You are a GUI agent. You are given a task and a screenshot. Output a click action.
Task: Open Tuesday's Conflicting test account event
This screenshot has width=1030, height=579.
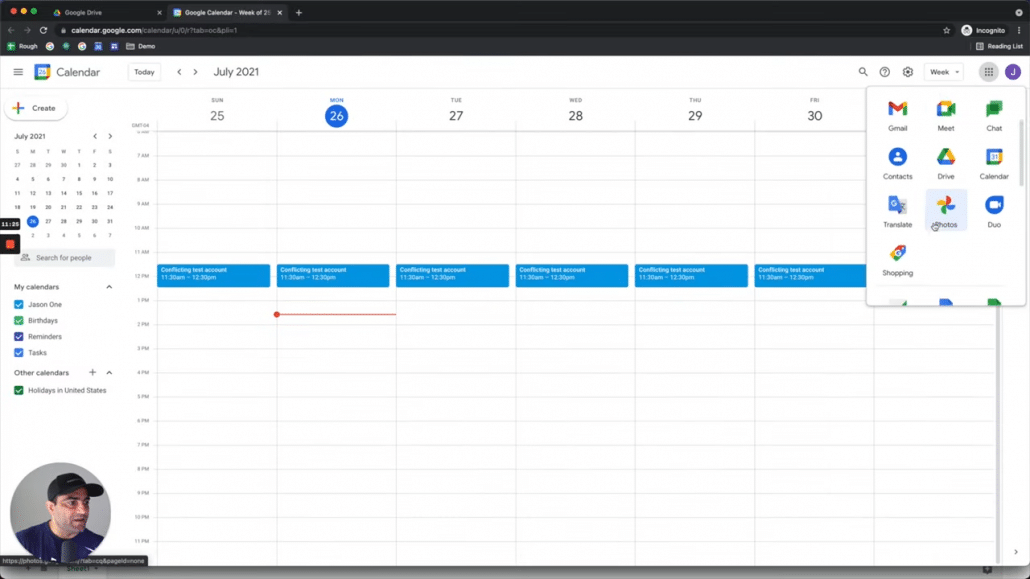(x=453, y=275)
